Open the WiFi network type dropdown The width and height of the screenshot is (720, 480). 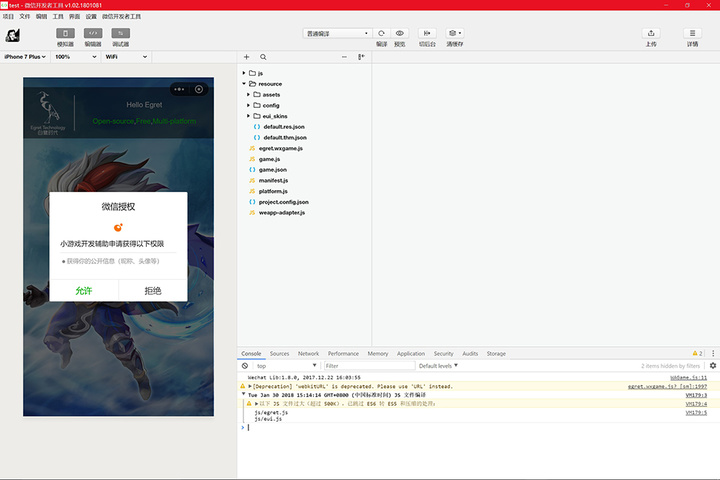(x=126, y=57)
